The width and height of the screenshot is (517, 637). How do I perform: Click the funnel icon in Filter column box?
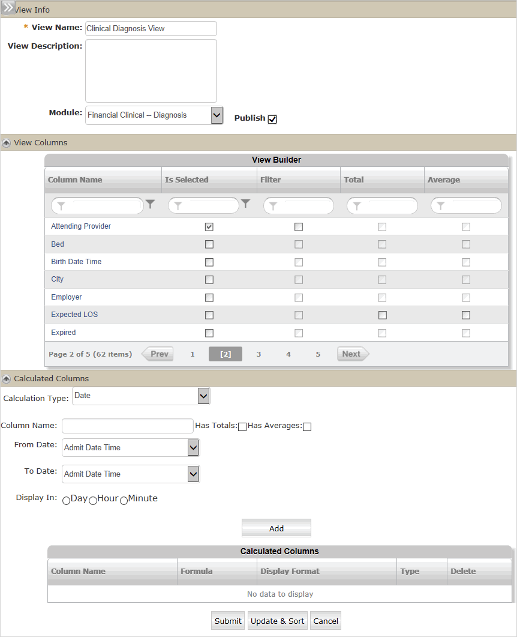(x=273, y=206)
